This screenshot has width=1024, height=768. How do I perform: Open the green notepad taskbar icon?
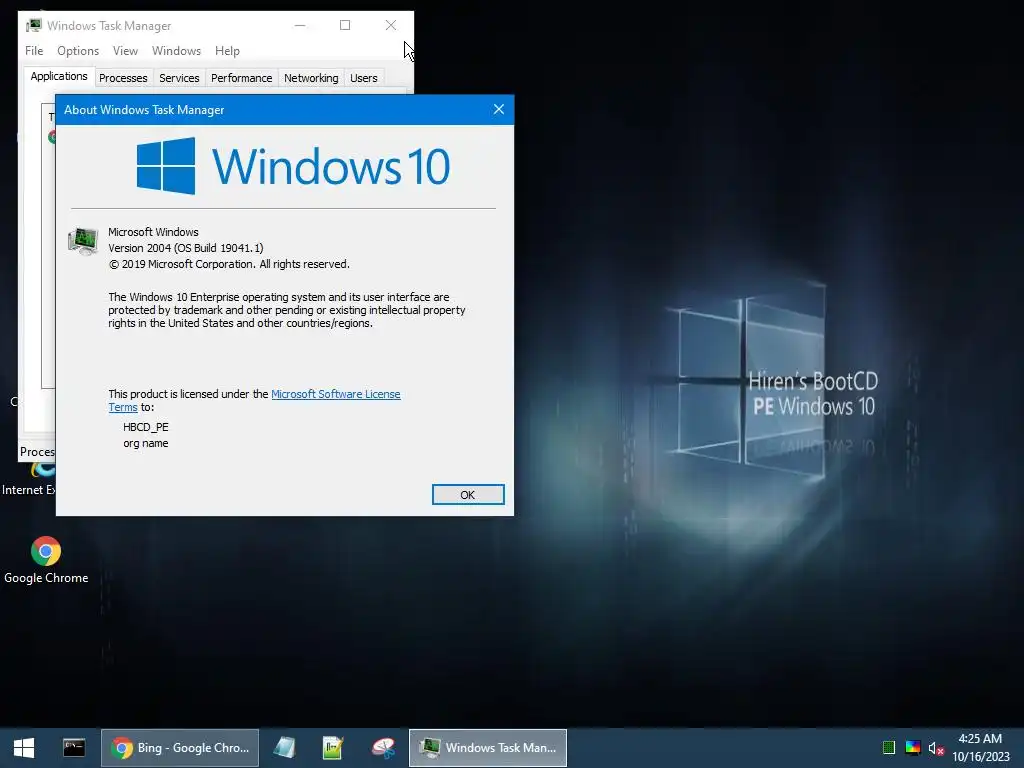coord(333,748)
